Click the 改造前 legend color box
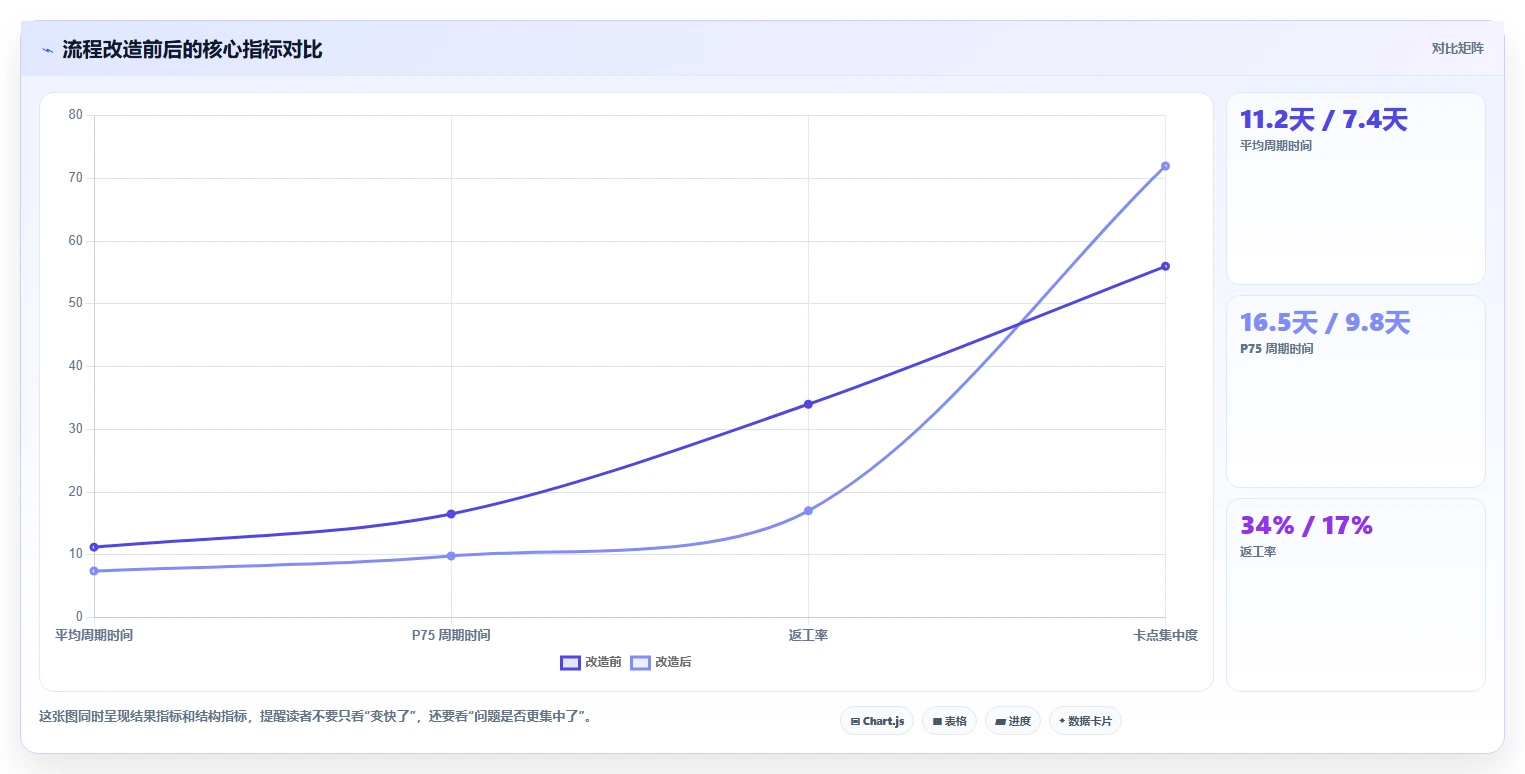 tap(570, 662)
